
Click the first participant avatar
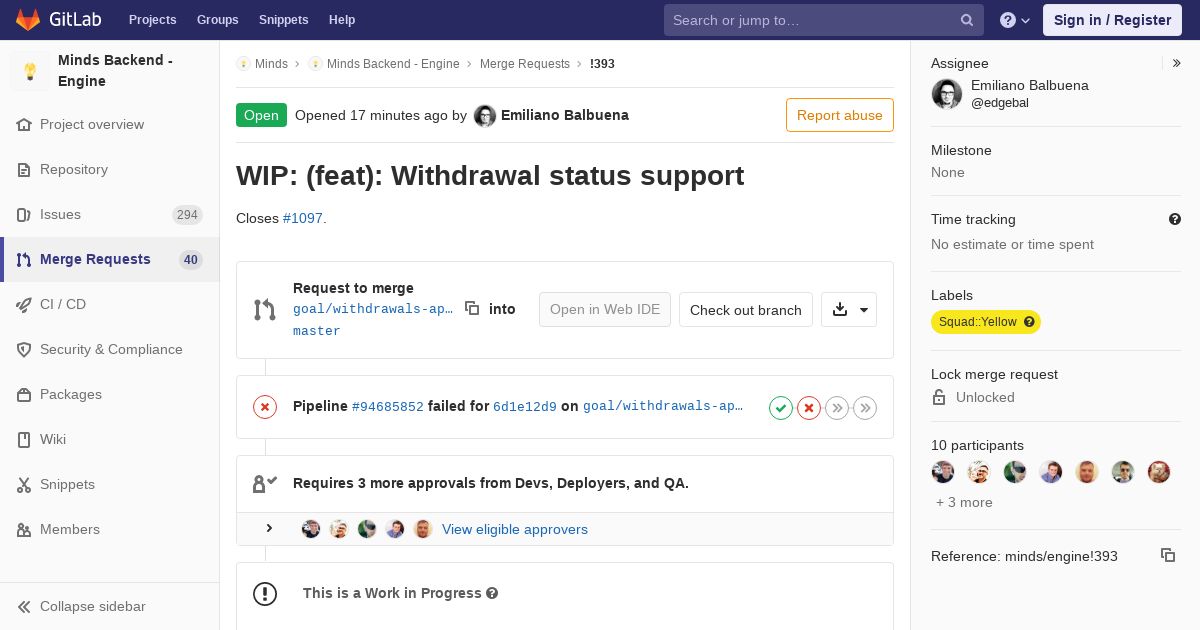(x=943, y=472)
